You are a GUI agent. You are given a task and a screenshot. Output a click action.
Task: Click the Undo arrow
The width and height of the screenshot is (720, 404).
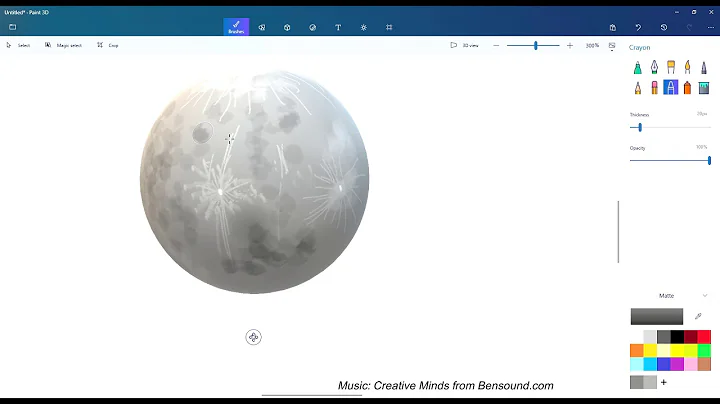tap(638, 28)
